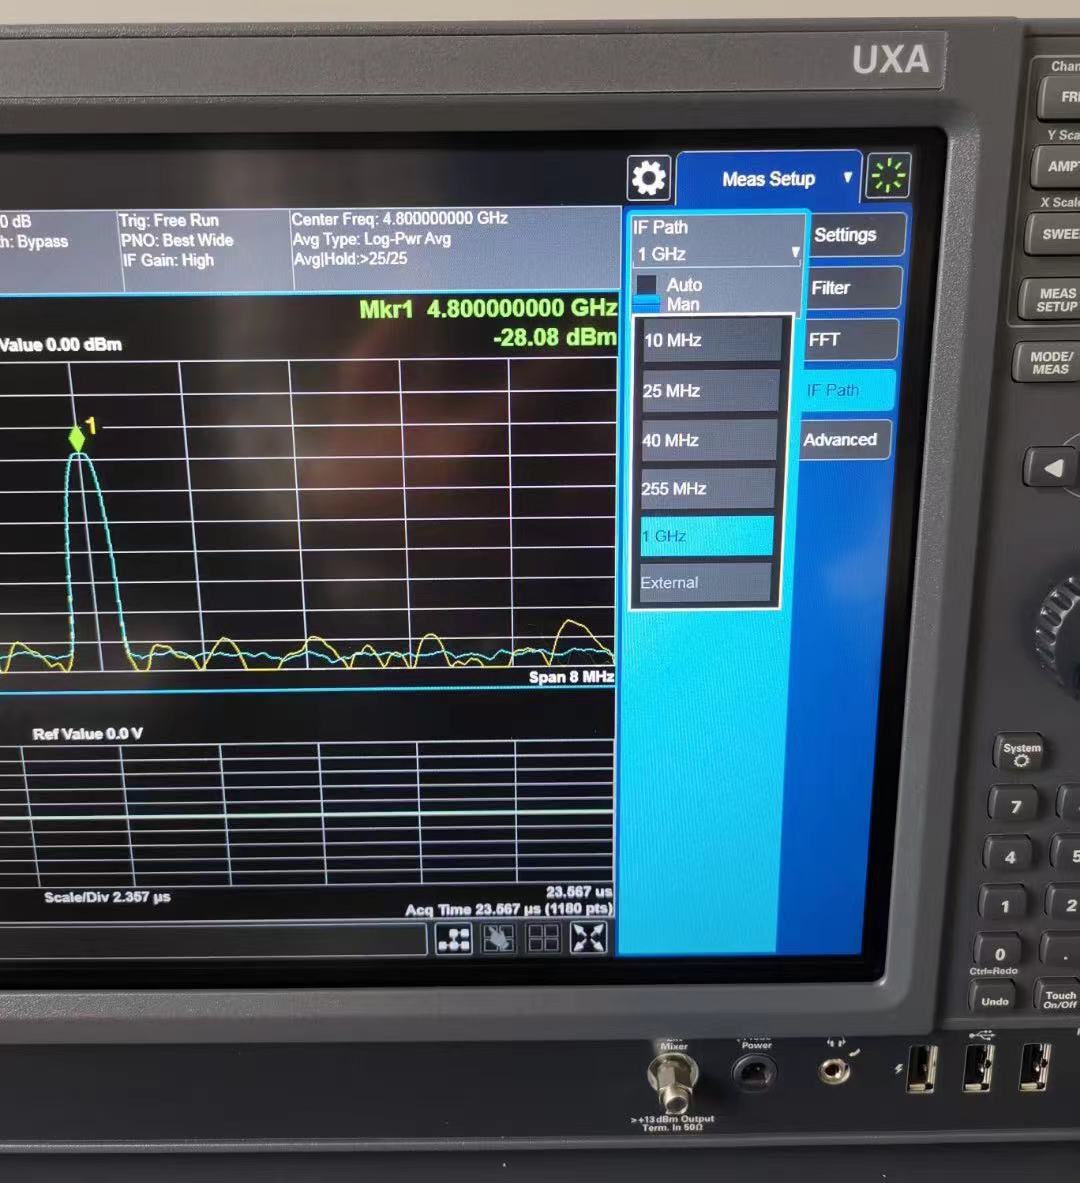
Task: Click the Span 8 MHz label
Action: (571, 677)
